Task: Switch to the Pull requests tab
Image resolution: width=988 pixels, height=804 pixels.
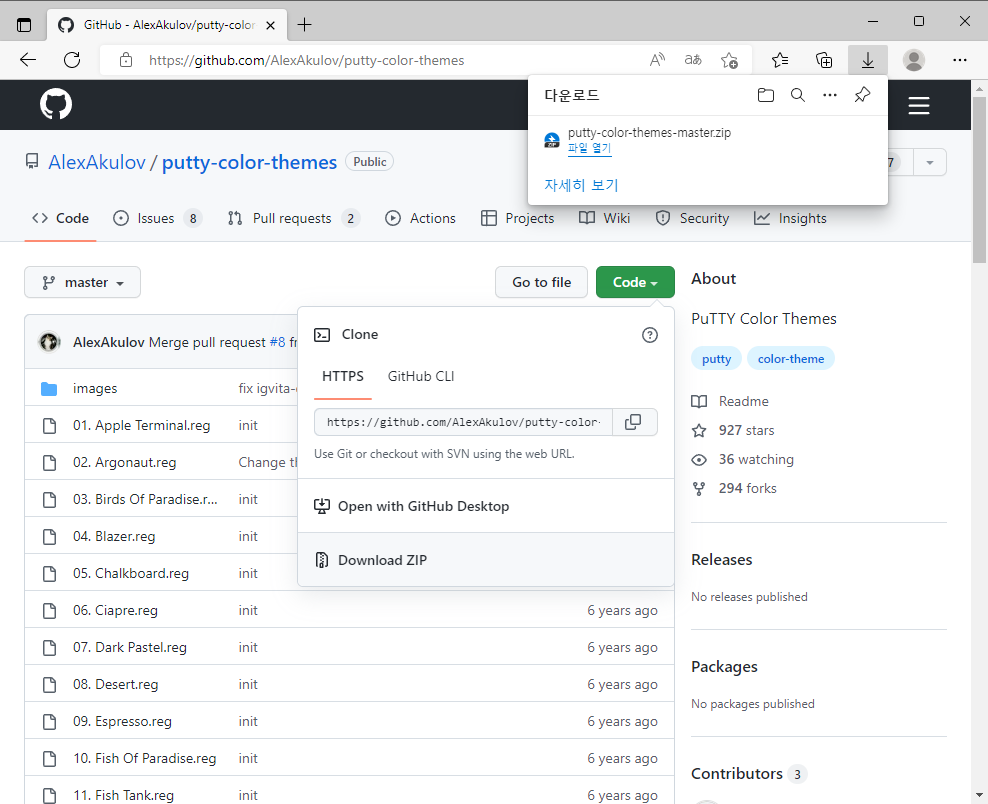Action: click(294, 218)
